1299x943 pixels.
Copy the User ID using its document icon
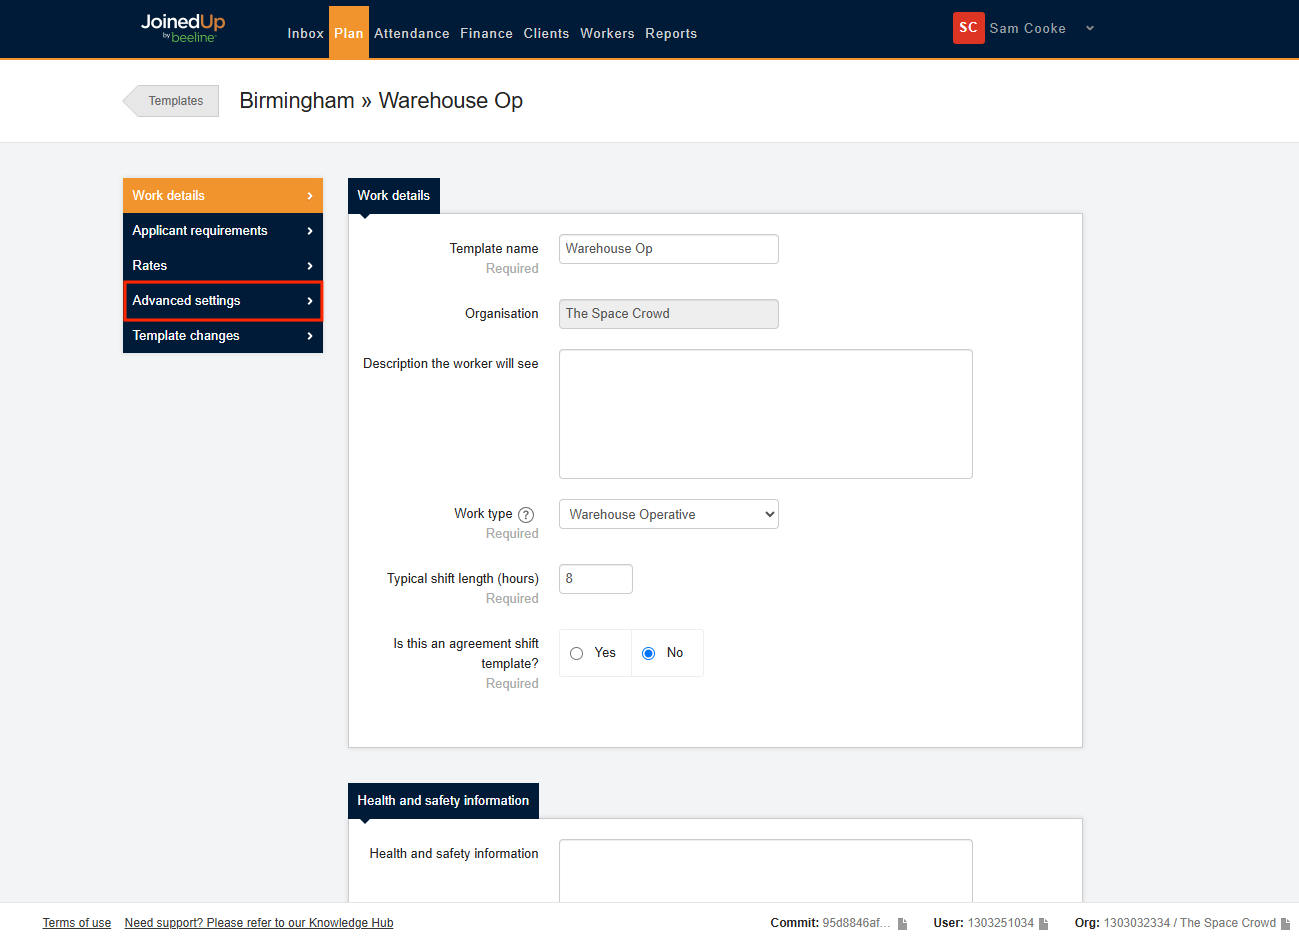[1044, 924]
